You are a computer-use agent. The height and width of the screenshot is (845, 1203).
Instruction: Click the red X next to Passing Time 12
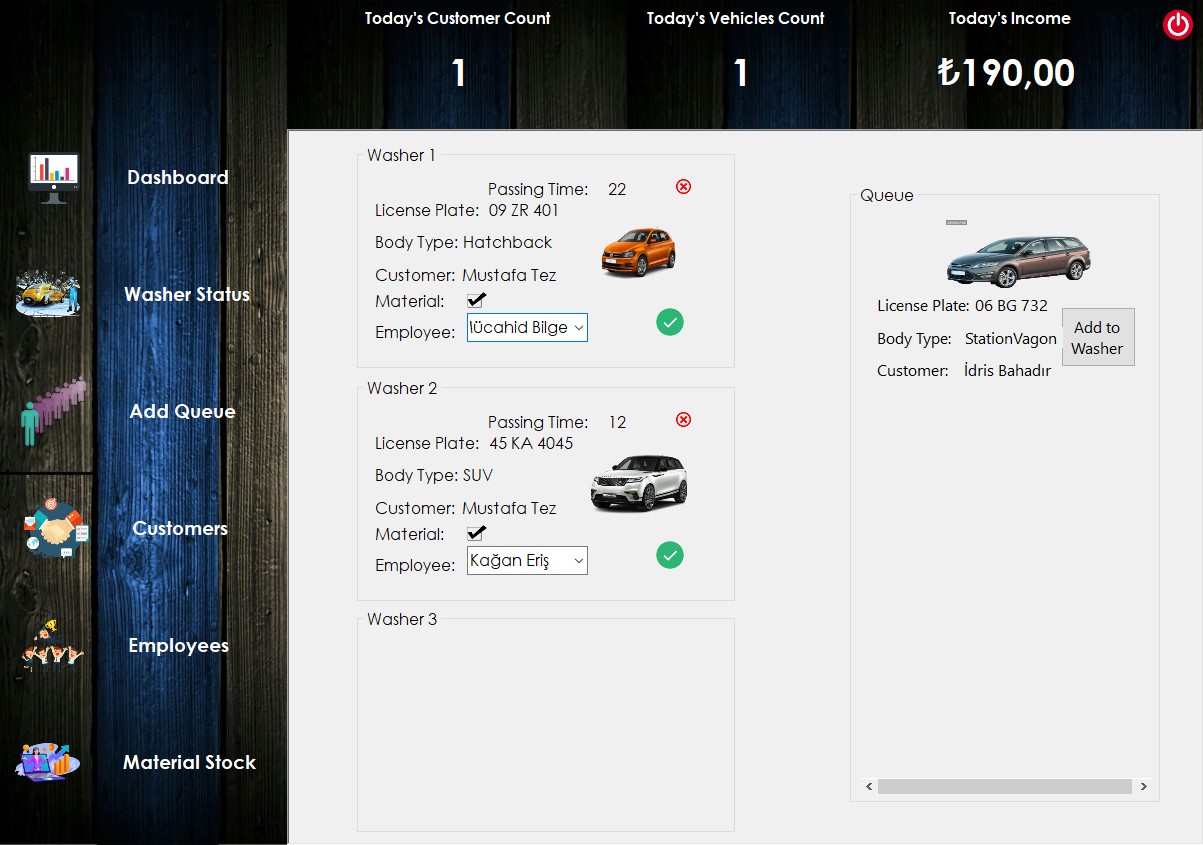(x=683, y=420)
